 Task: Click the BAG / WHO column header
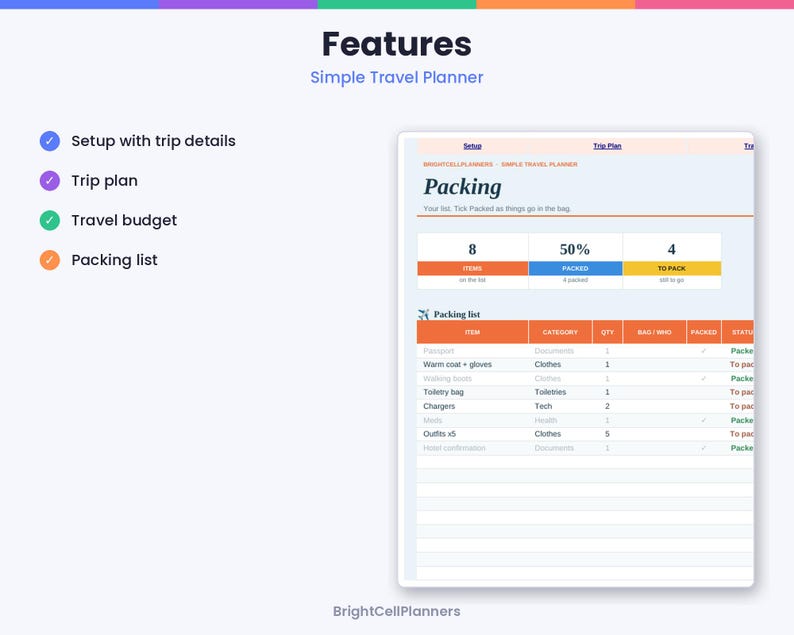(654, 332)
